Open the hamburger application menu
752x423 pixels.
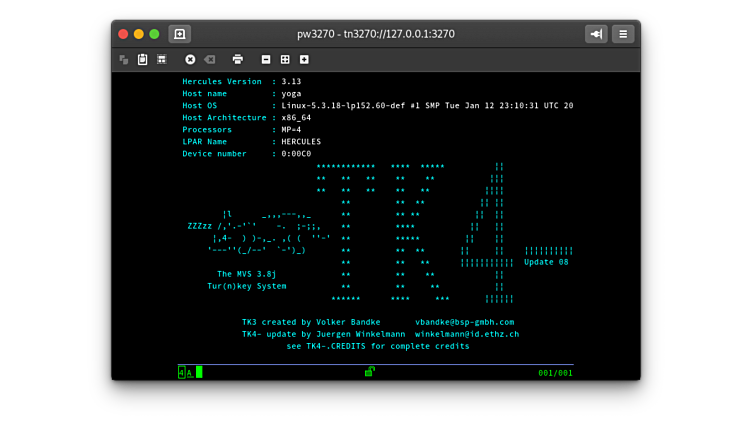(623, 34)
